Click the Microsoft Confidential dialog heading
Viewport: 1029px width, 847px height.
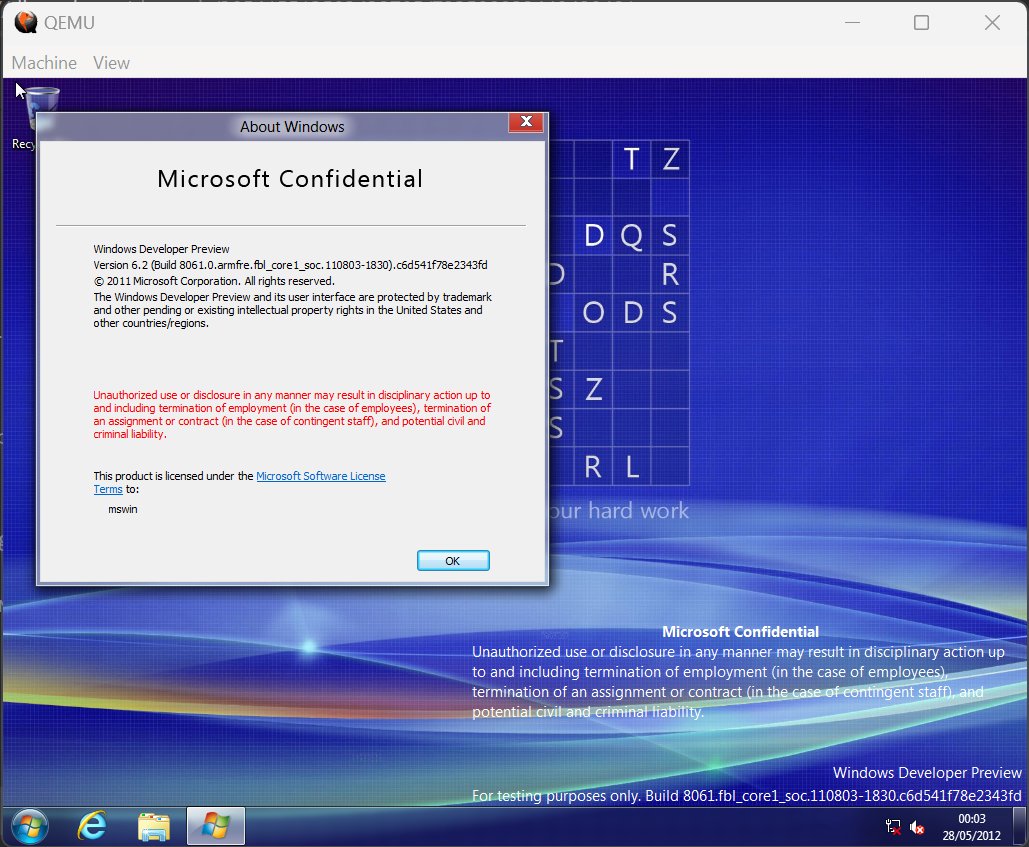pyautogui.click(x=290, y=179)
